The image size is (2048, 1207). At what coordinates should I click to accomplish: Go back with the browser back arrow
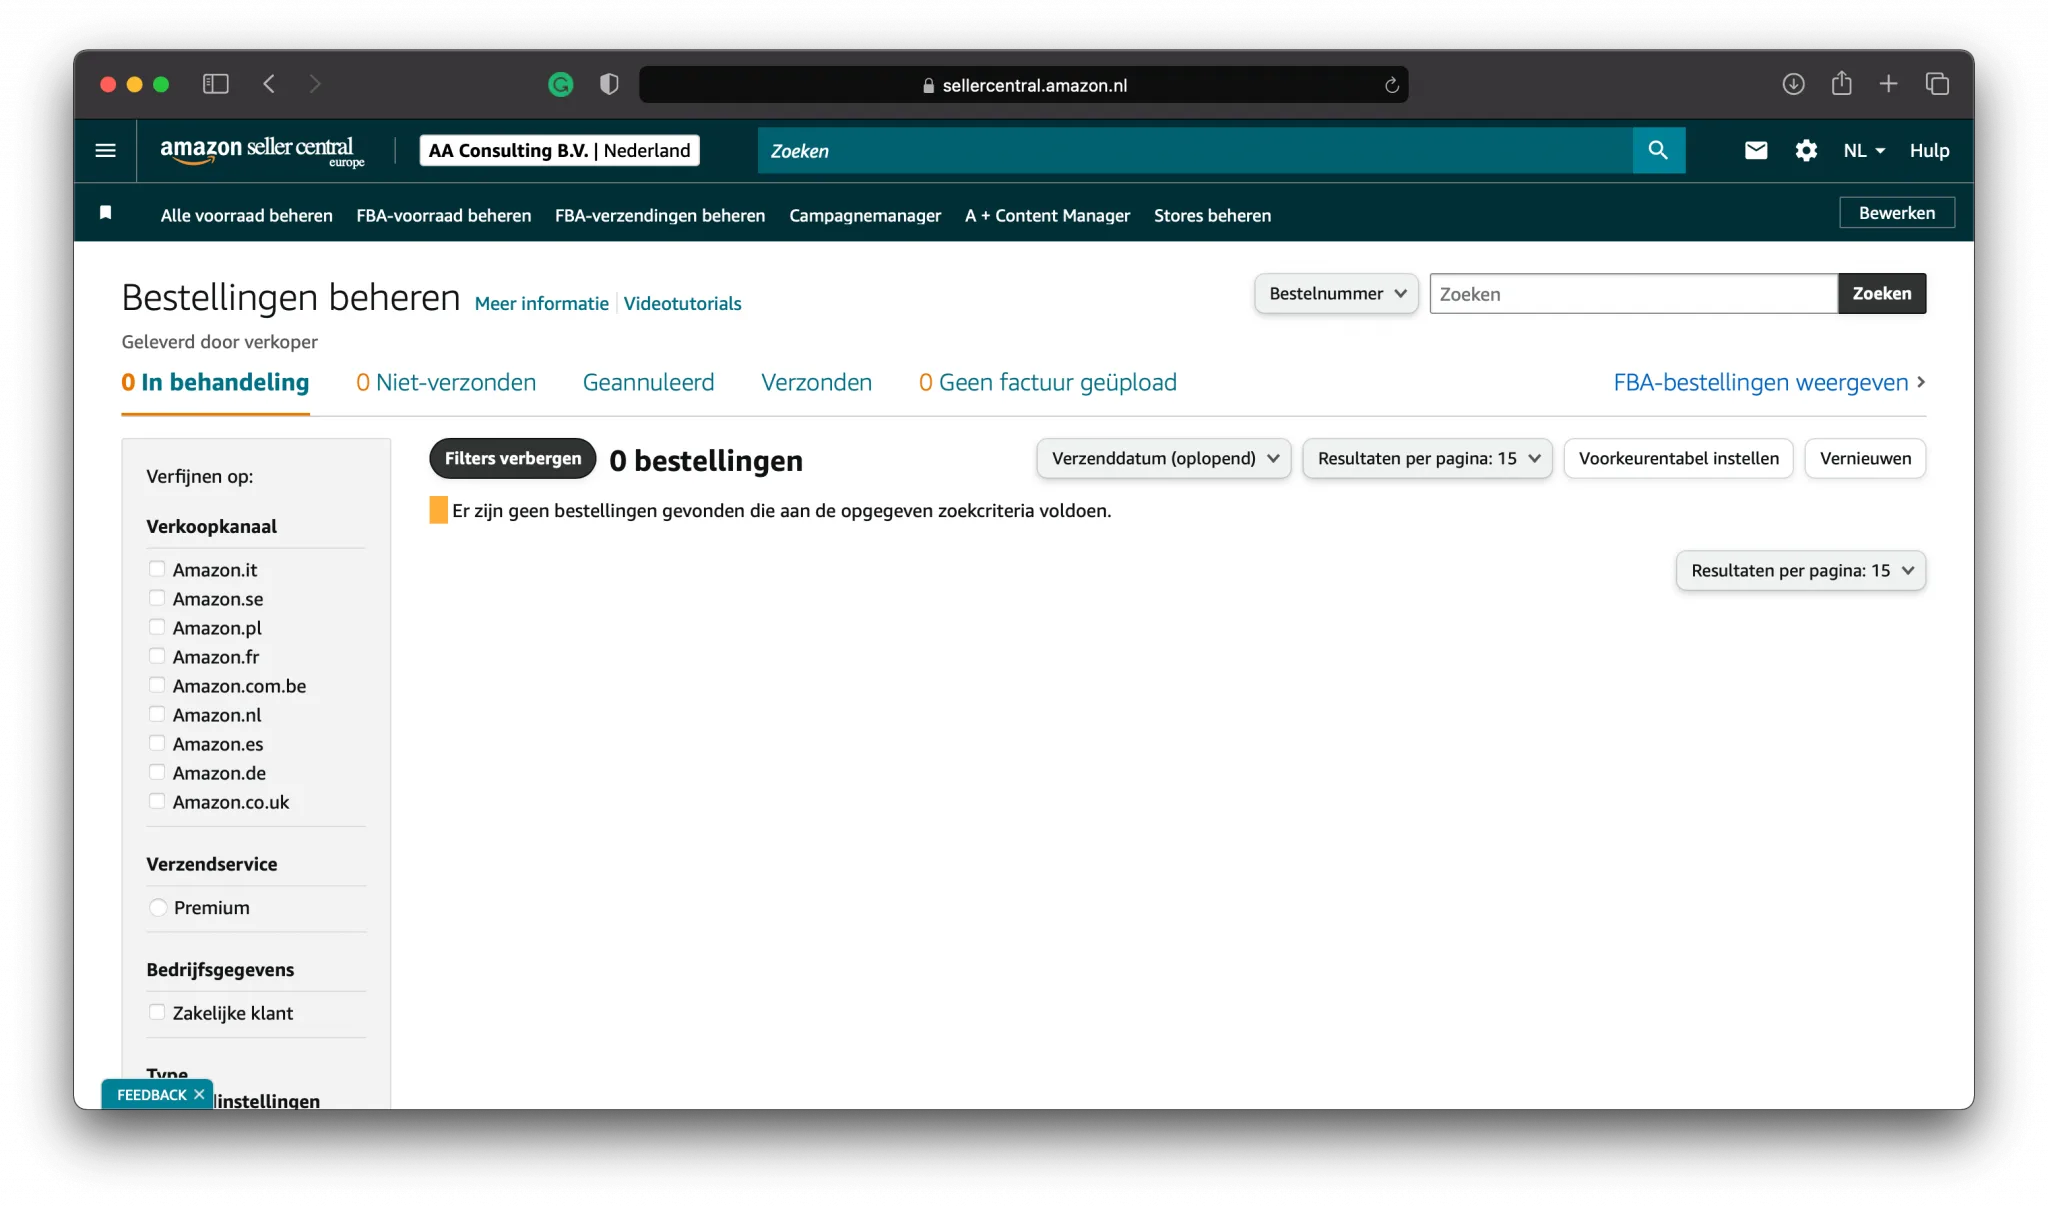coord(269,84)
